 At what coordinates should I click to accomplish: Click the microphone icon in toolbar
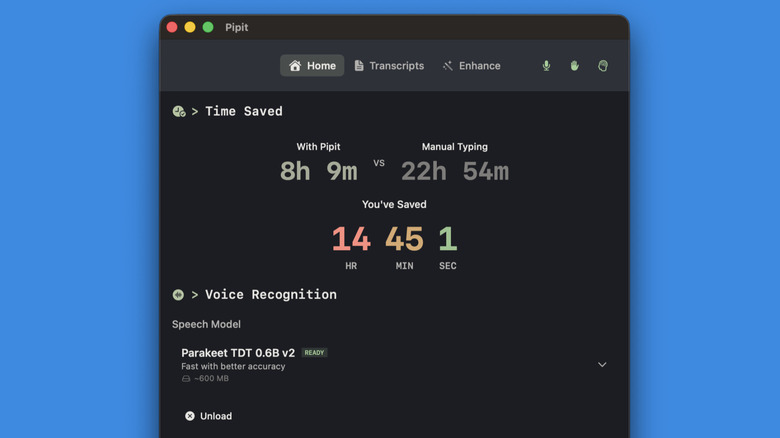click(546, 66)
